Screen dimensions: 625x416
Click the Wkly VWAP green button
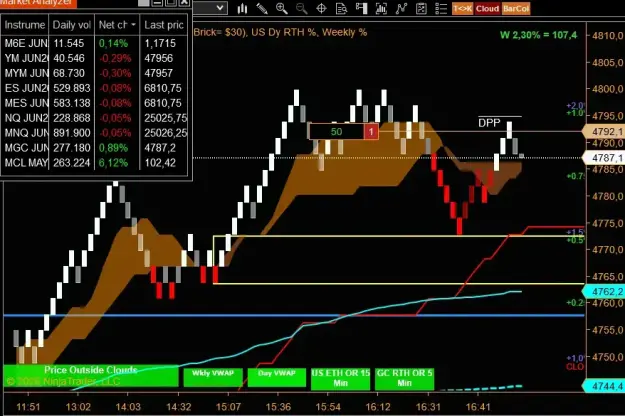(212, 377)
